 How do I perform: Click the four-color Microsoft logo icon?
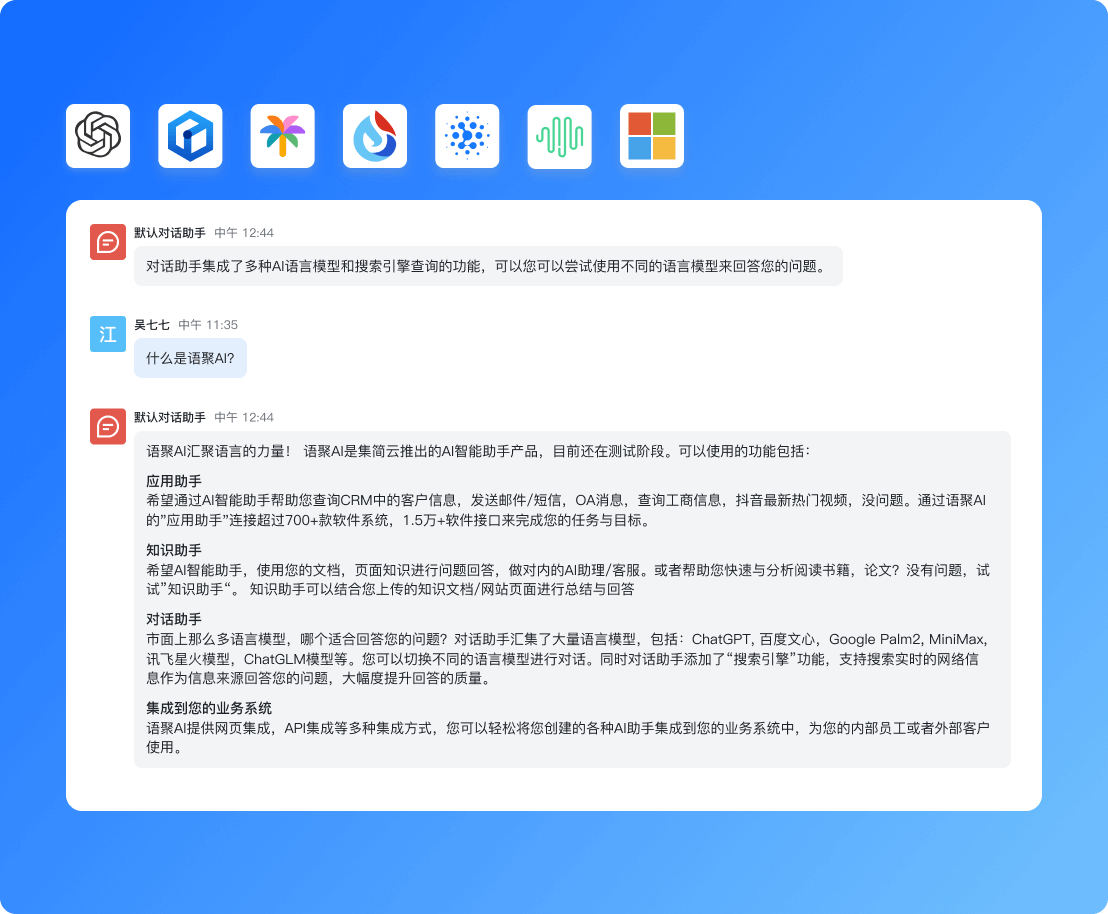[652, 136]
